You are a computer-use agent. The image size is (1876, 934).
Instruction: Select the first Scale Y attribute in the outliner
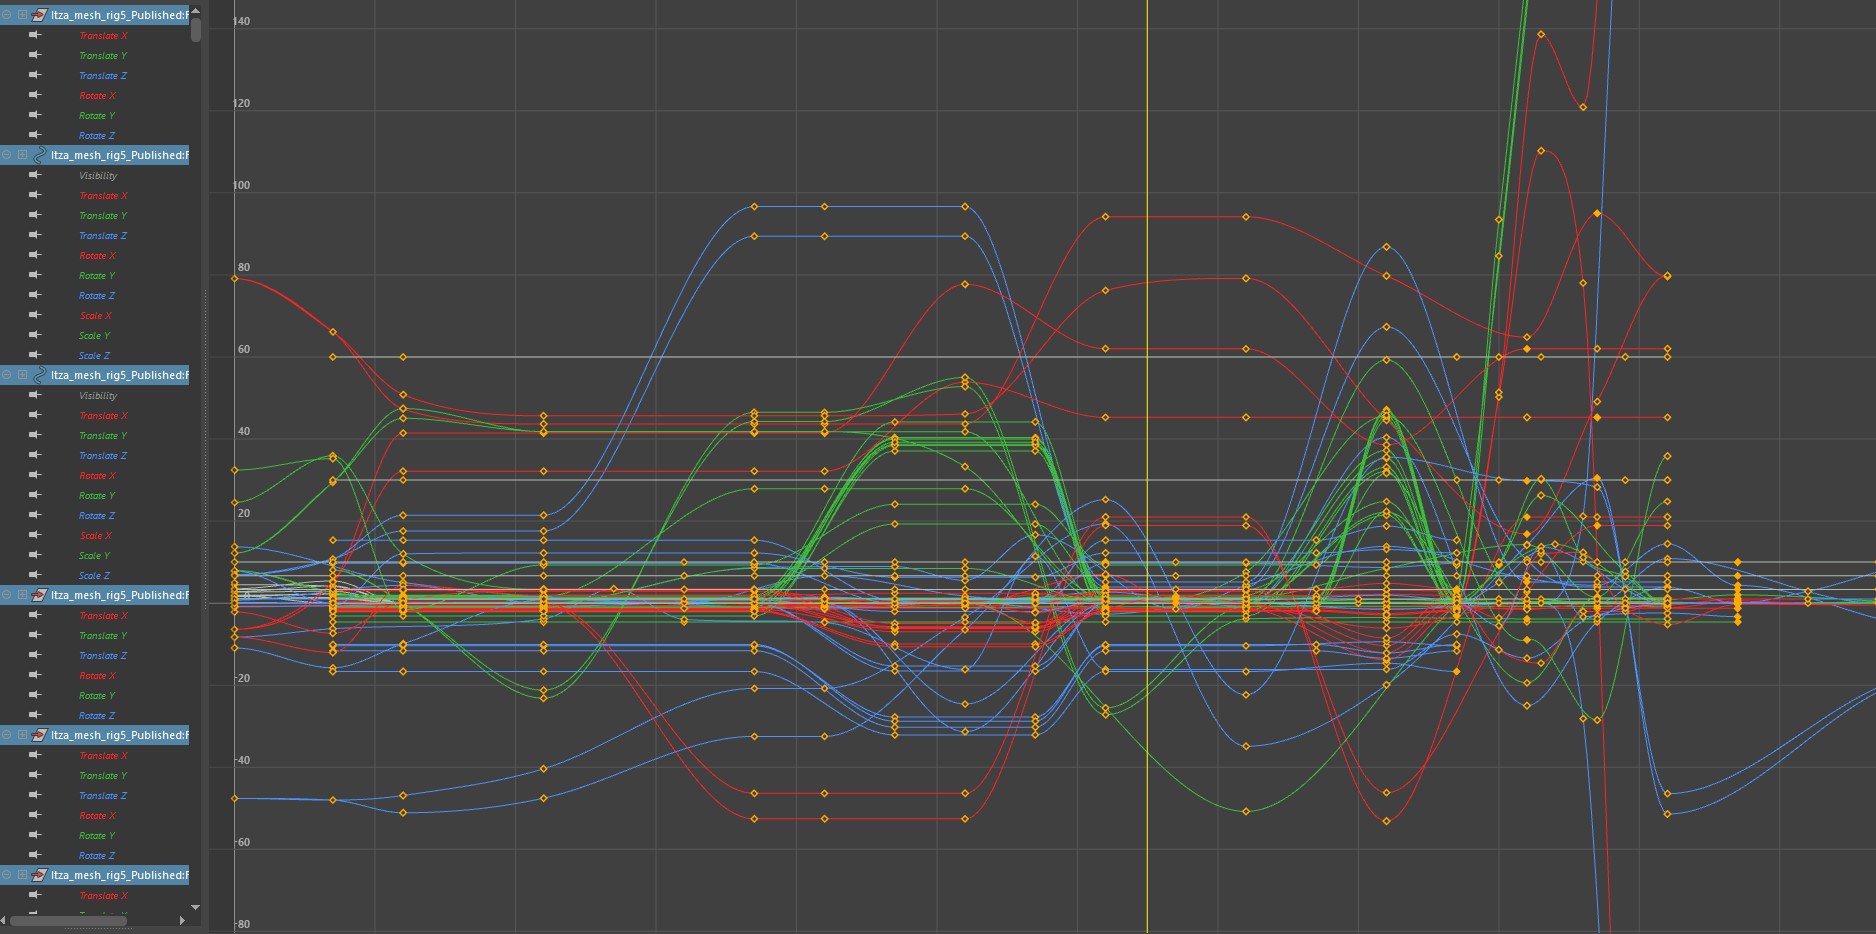(x=94, y=335)
